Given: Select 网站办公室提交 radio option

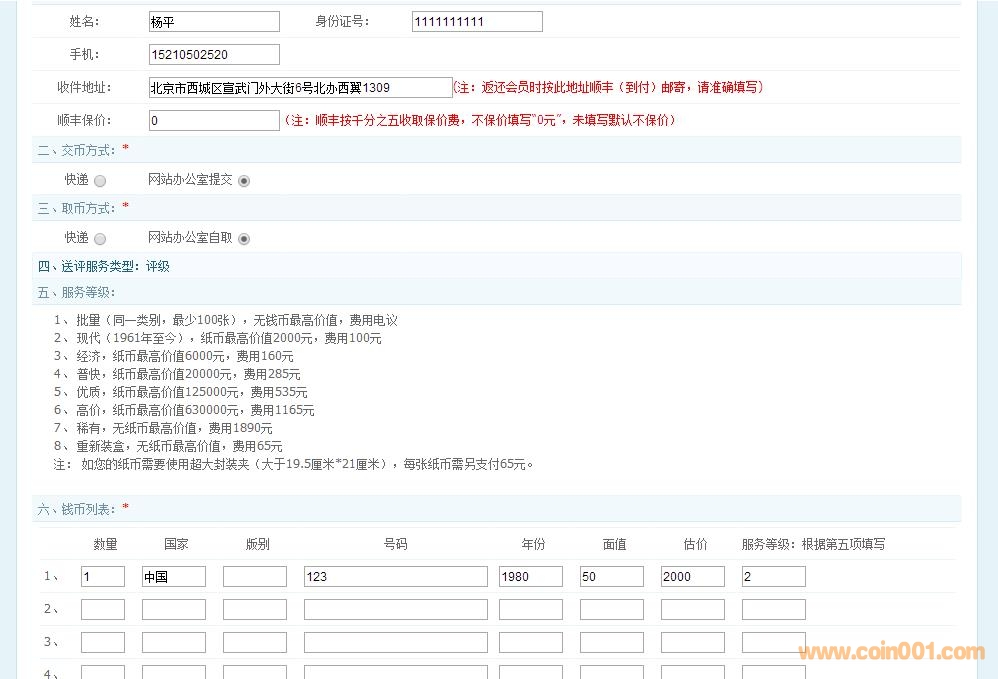Looking at the screenshot, I should point(244,181).
